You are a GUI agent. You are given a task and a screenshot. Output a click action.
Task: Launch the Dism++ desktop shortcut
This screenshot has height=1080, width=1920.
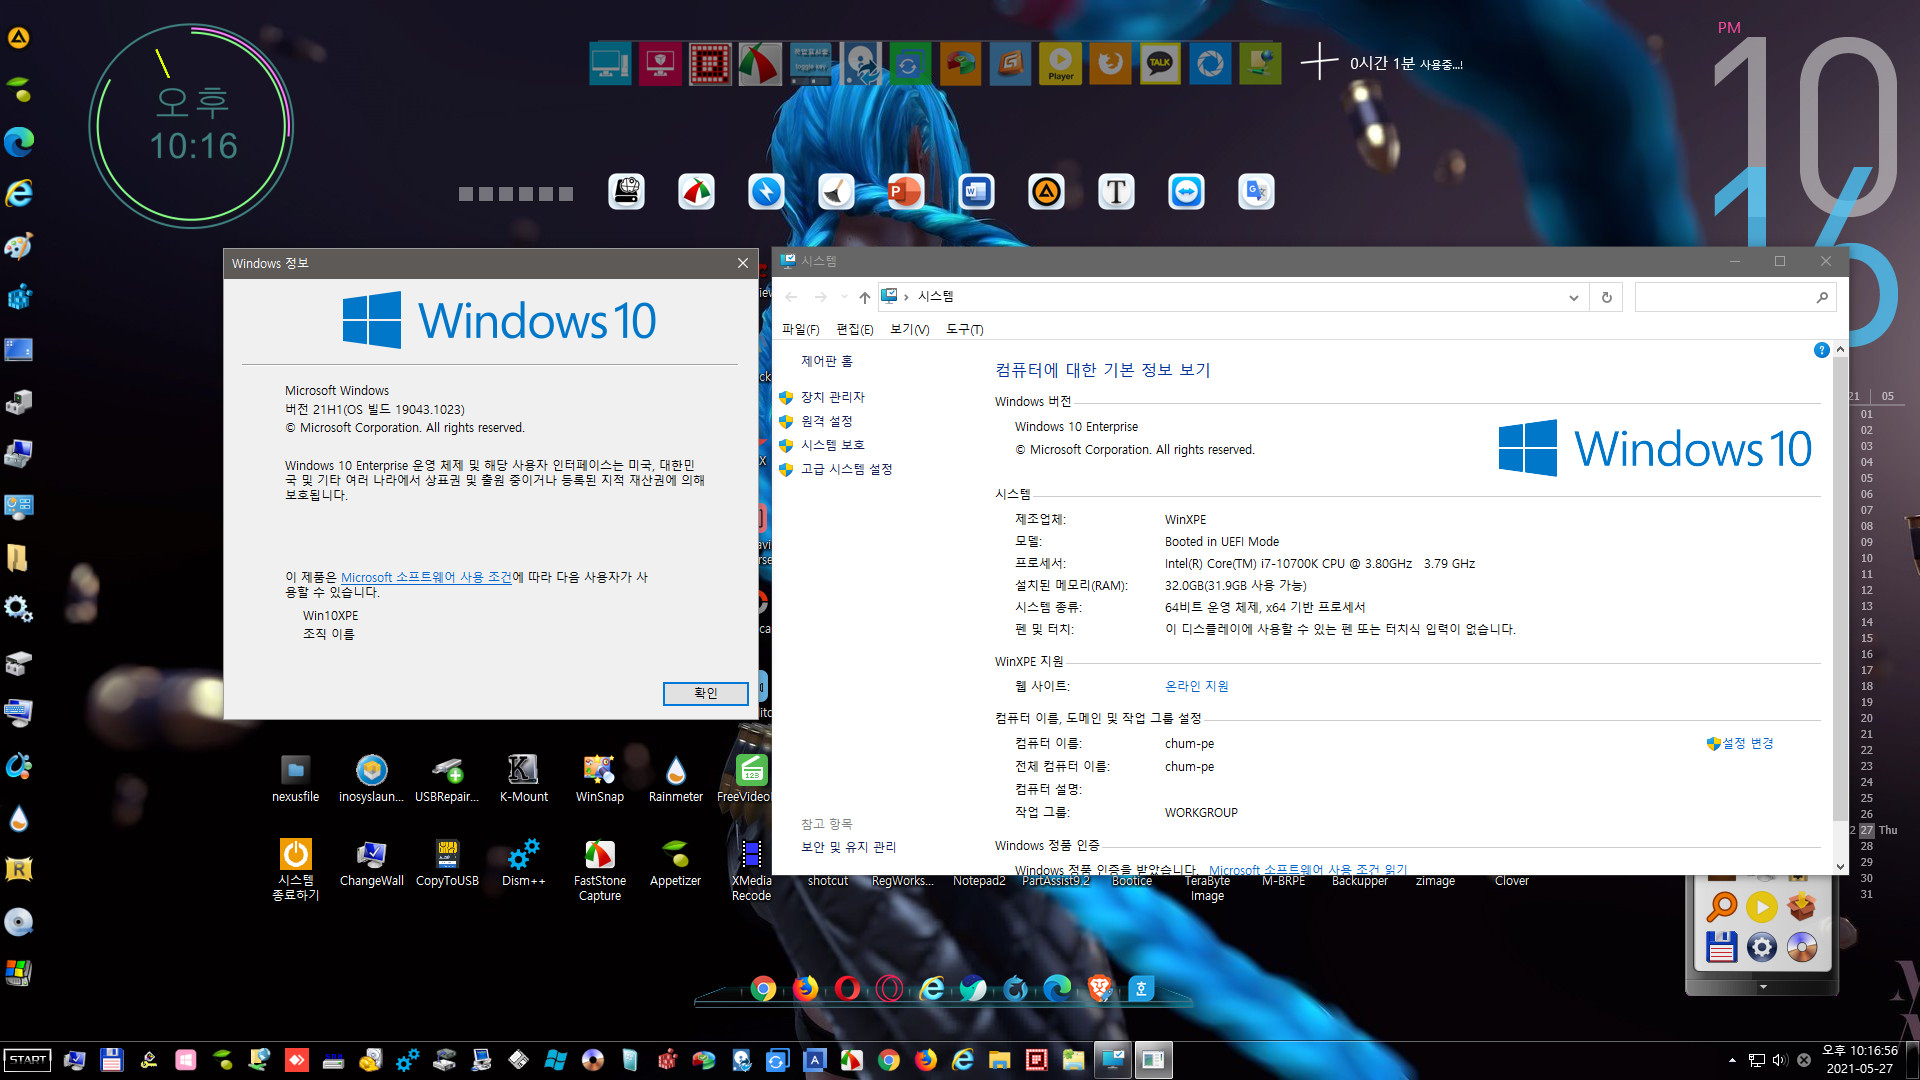coord(523,863)
